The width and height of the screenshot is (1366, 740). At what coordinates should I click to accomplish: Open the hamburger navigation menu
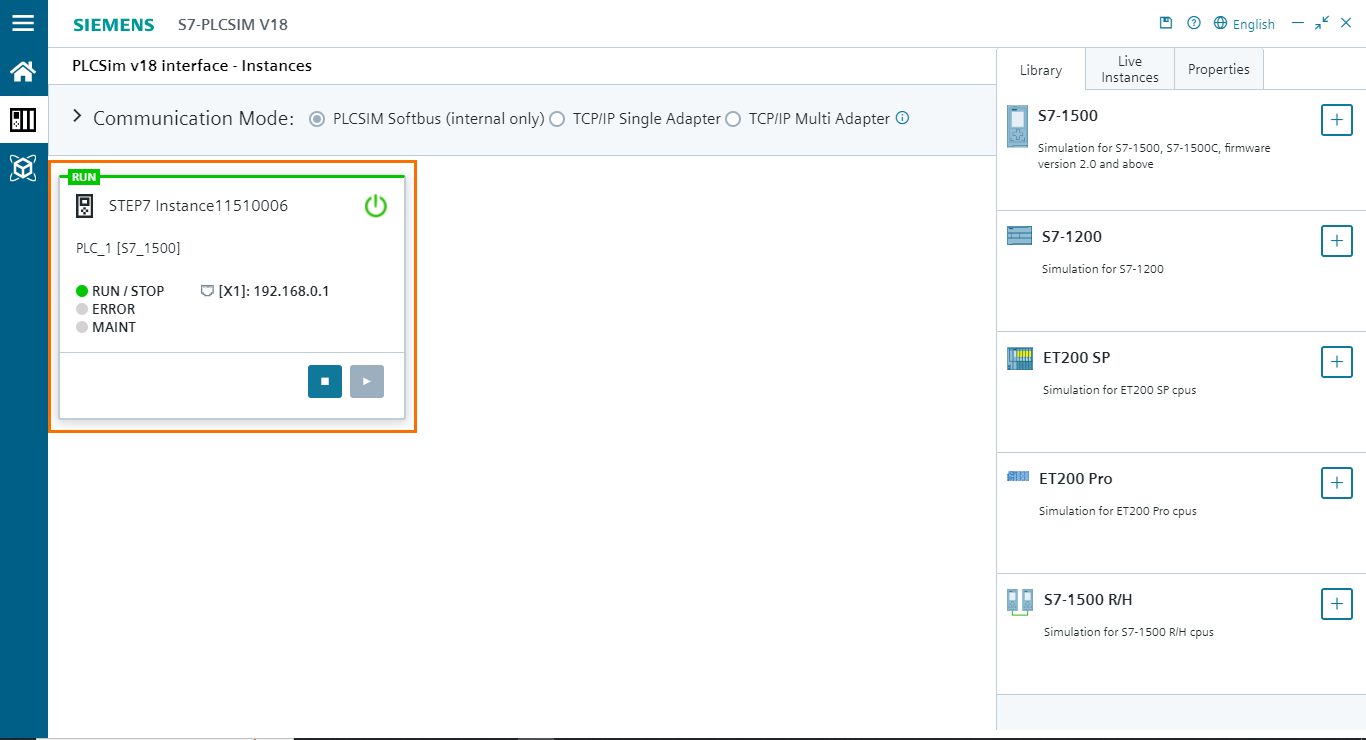pos(24,23)
